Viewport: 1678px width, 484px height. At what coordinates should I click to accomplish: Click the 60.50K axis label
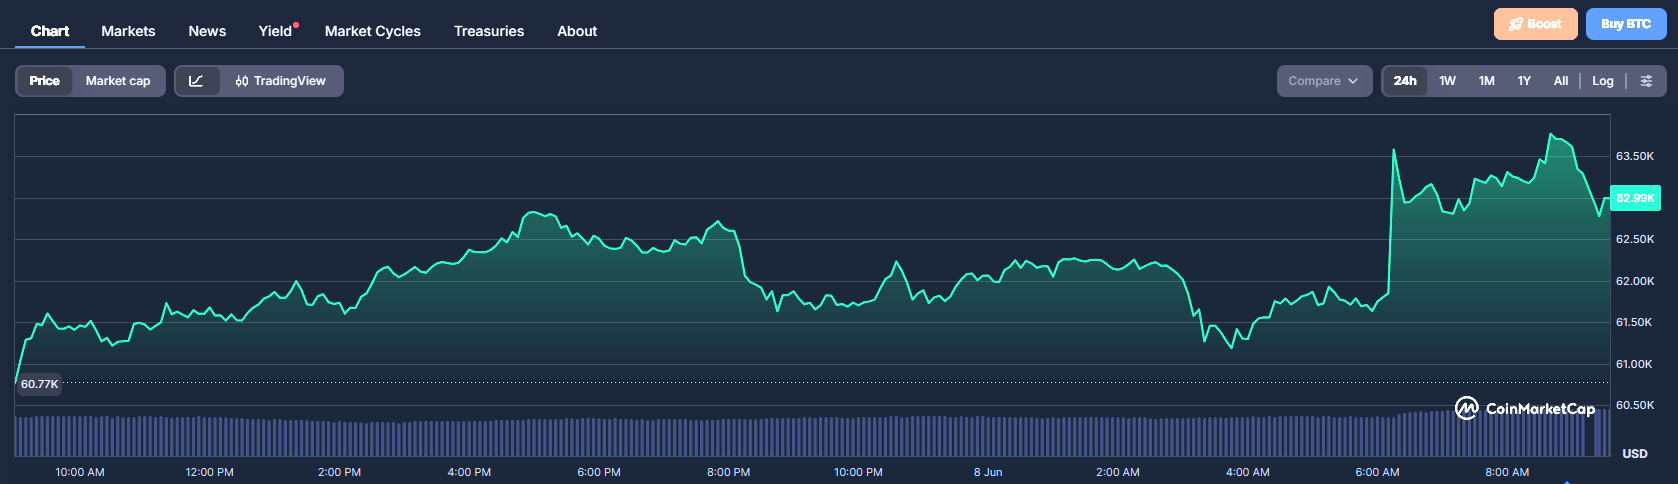coord(1635,405)
